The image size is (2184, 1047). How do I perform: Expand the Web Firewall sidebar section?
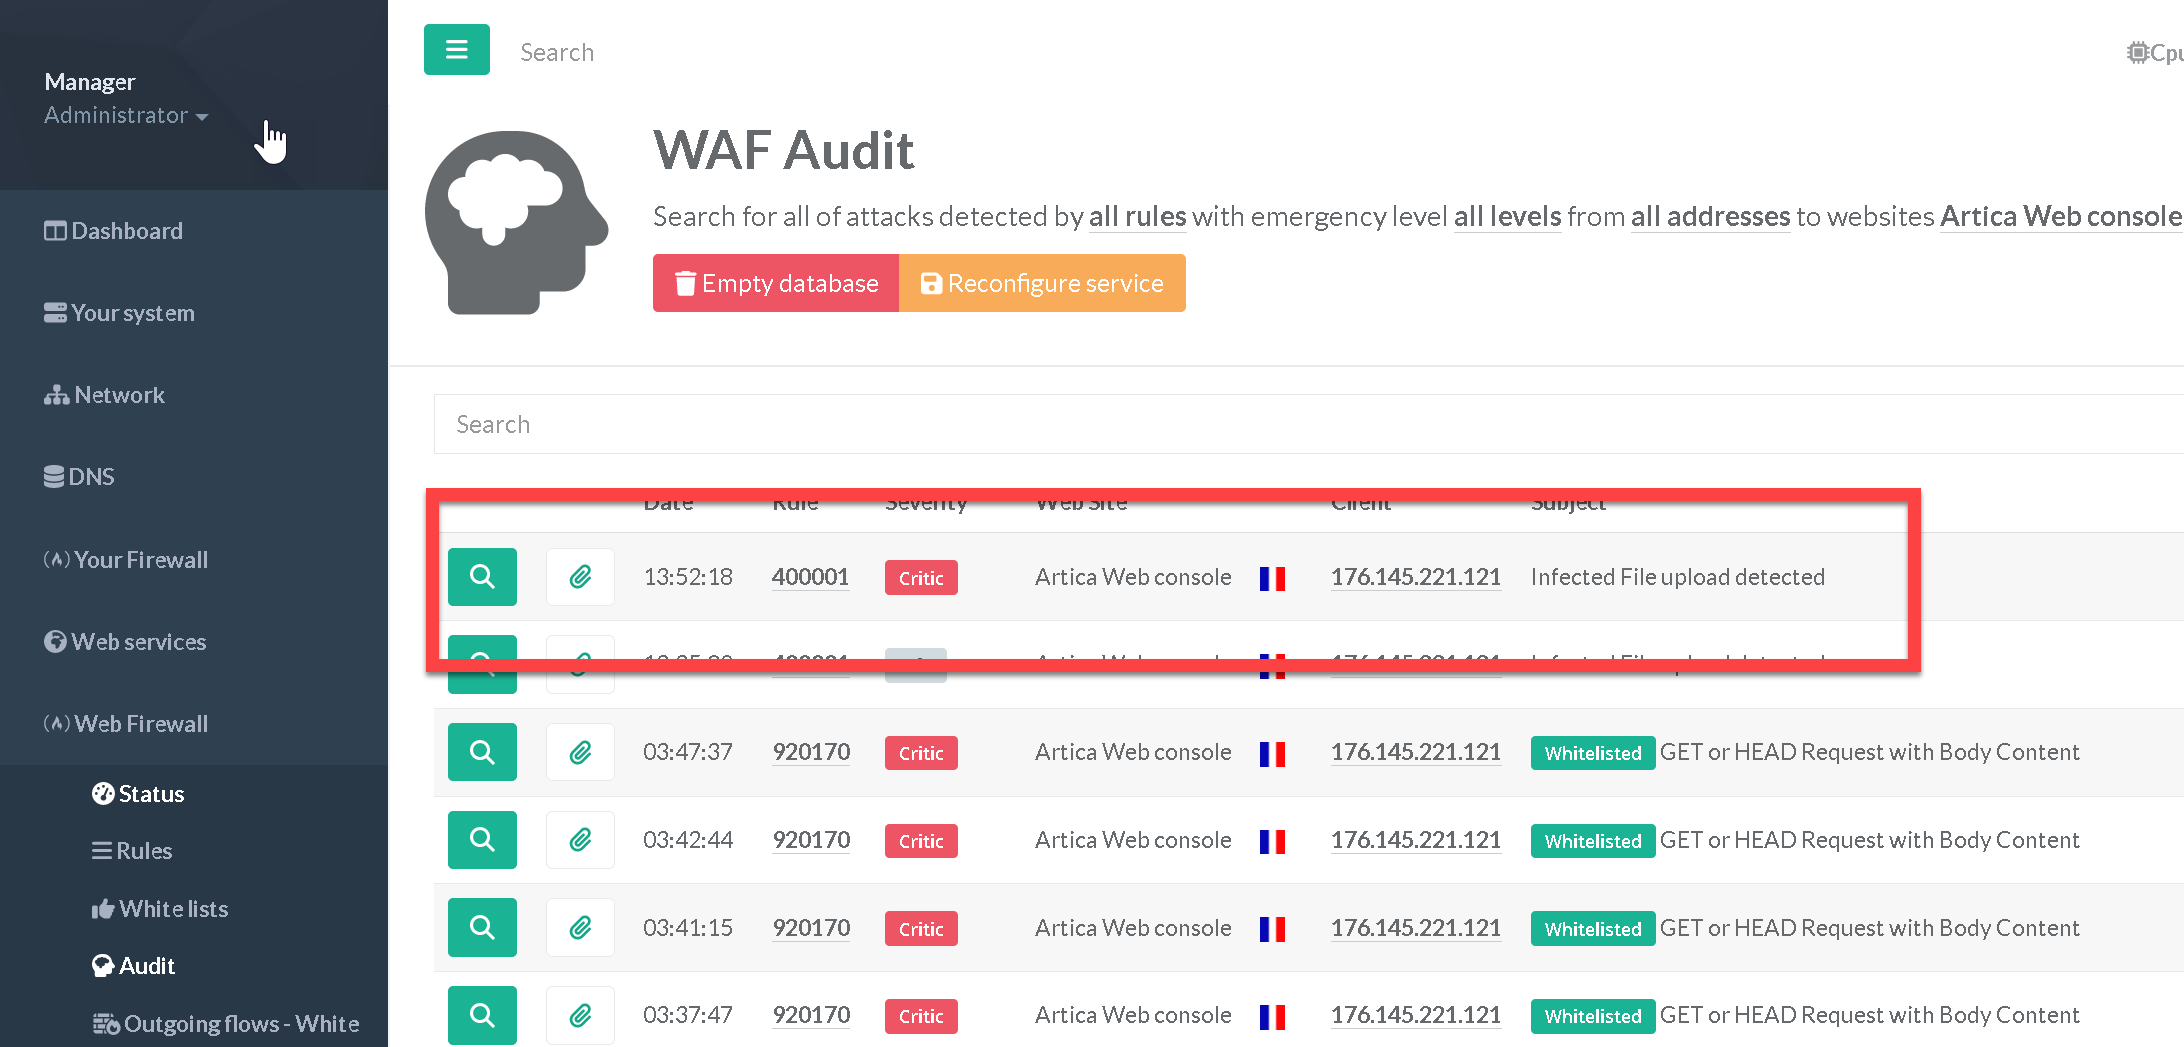coord(140,724)
